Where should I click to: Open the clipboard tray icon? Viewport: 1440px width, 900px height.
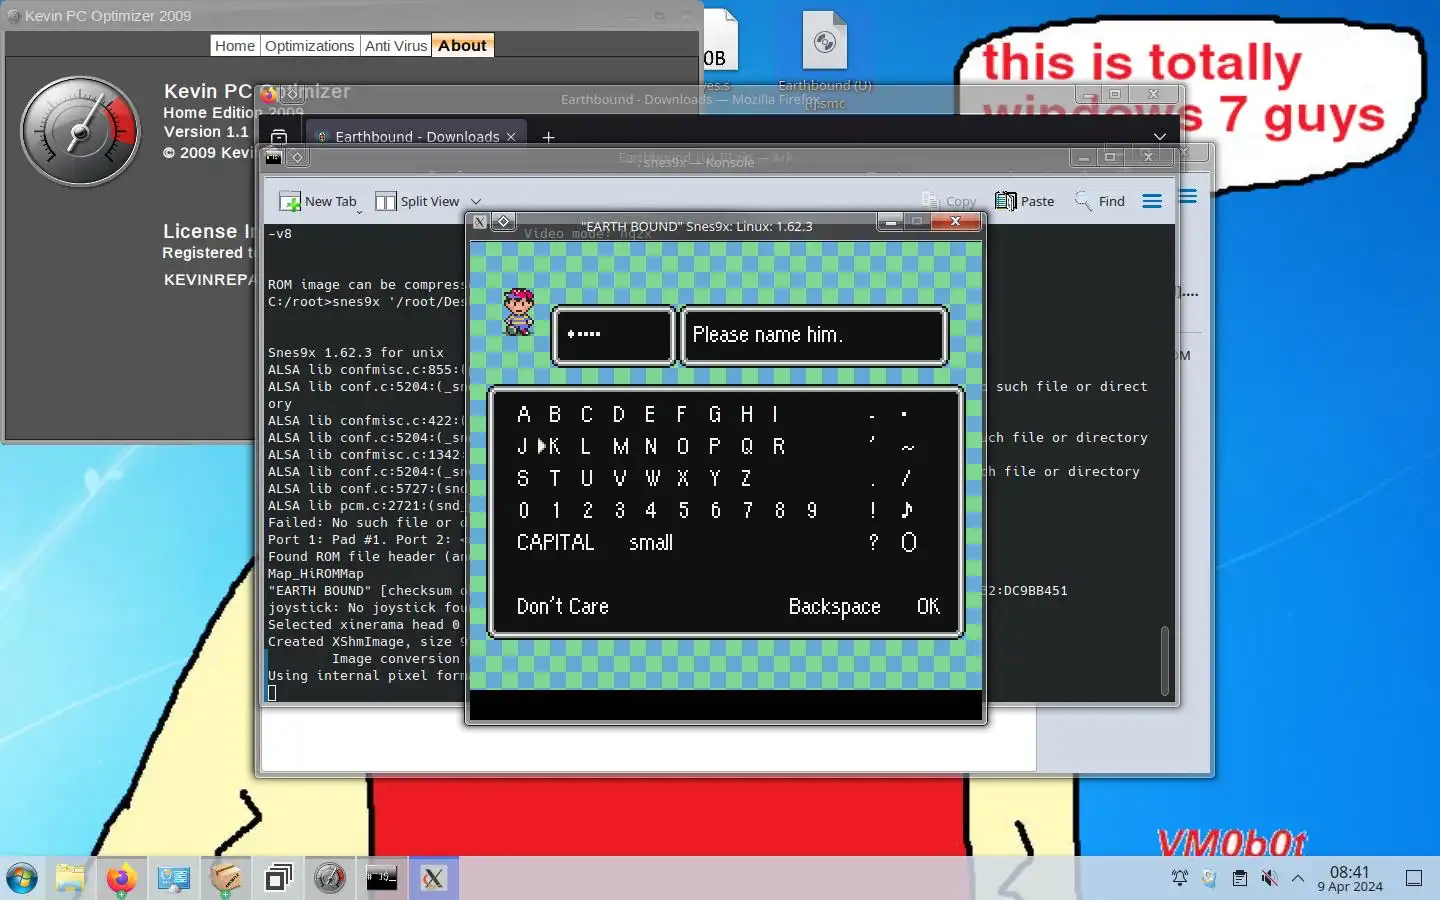tap(1240, 878)
